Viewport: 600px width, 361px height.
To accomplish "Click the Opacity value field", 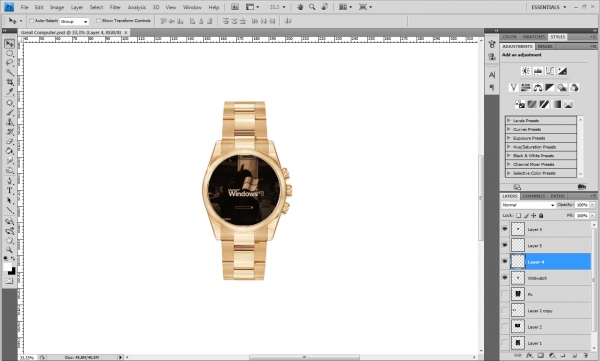I will click(x=582, y=205).
